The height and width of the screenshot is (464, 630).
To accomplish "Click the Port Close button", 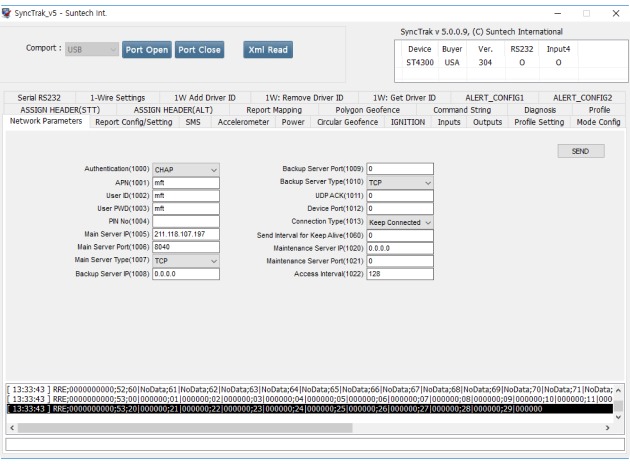I will coord(201,49).
